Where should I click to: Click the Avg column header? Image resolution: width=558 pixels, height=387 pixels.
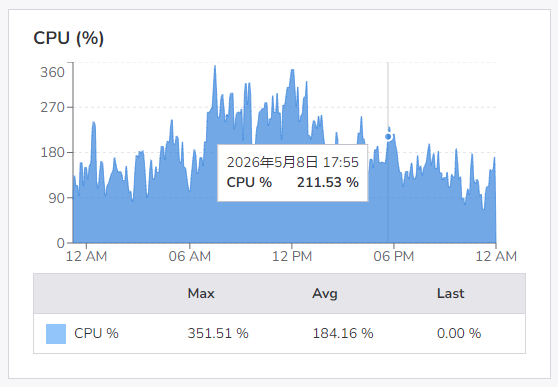point(325,293)
